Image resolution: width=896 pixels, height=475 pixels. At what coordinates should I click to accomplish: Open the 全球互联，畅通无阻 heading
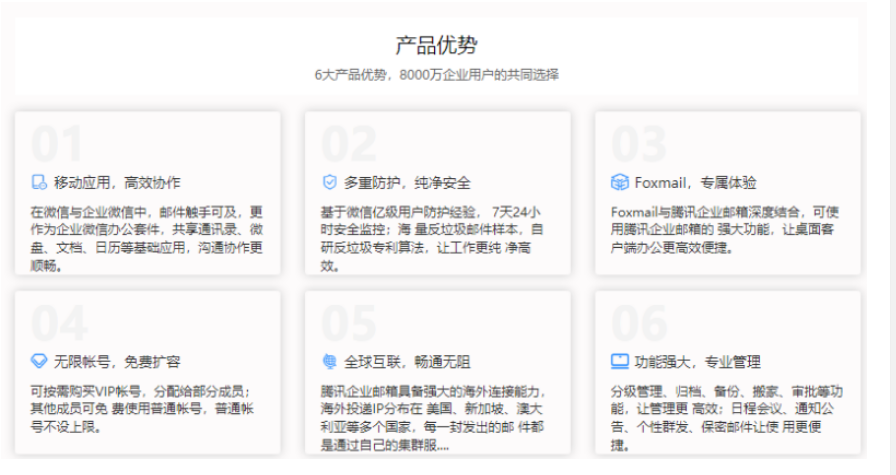407,361
